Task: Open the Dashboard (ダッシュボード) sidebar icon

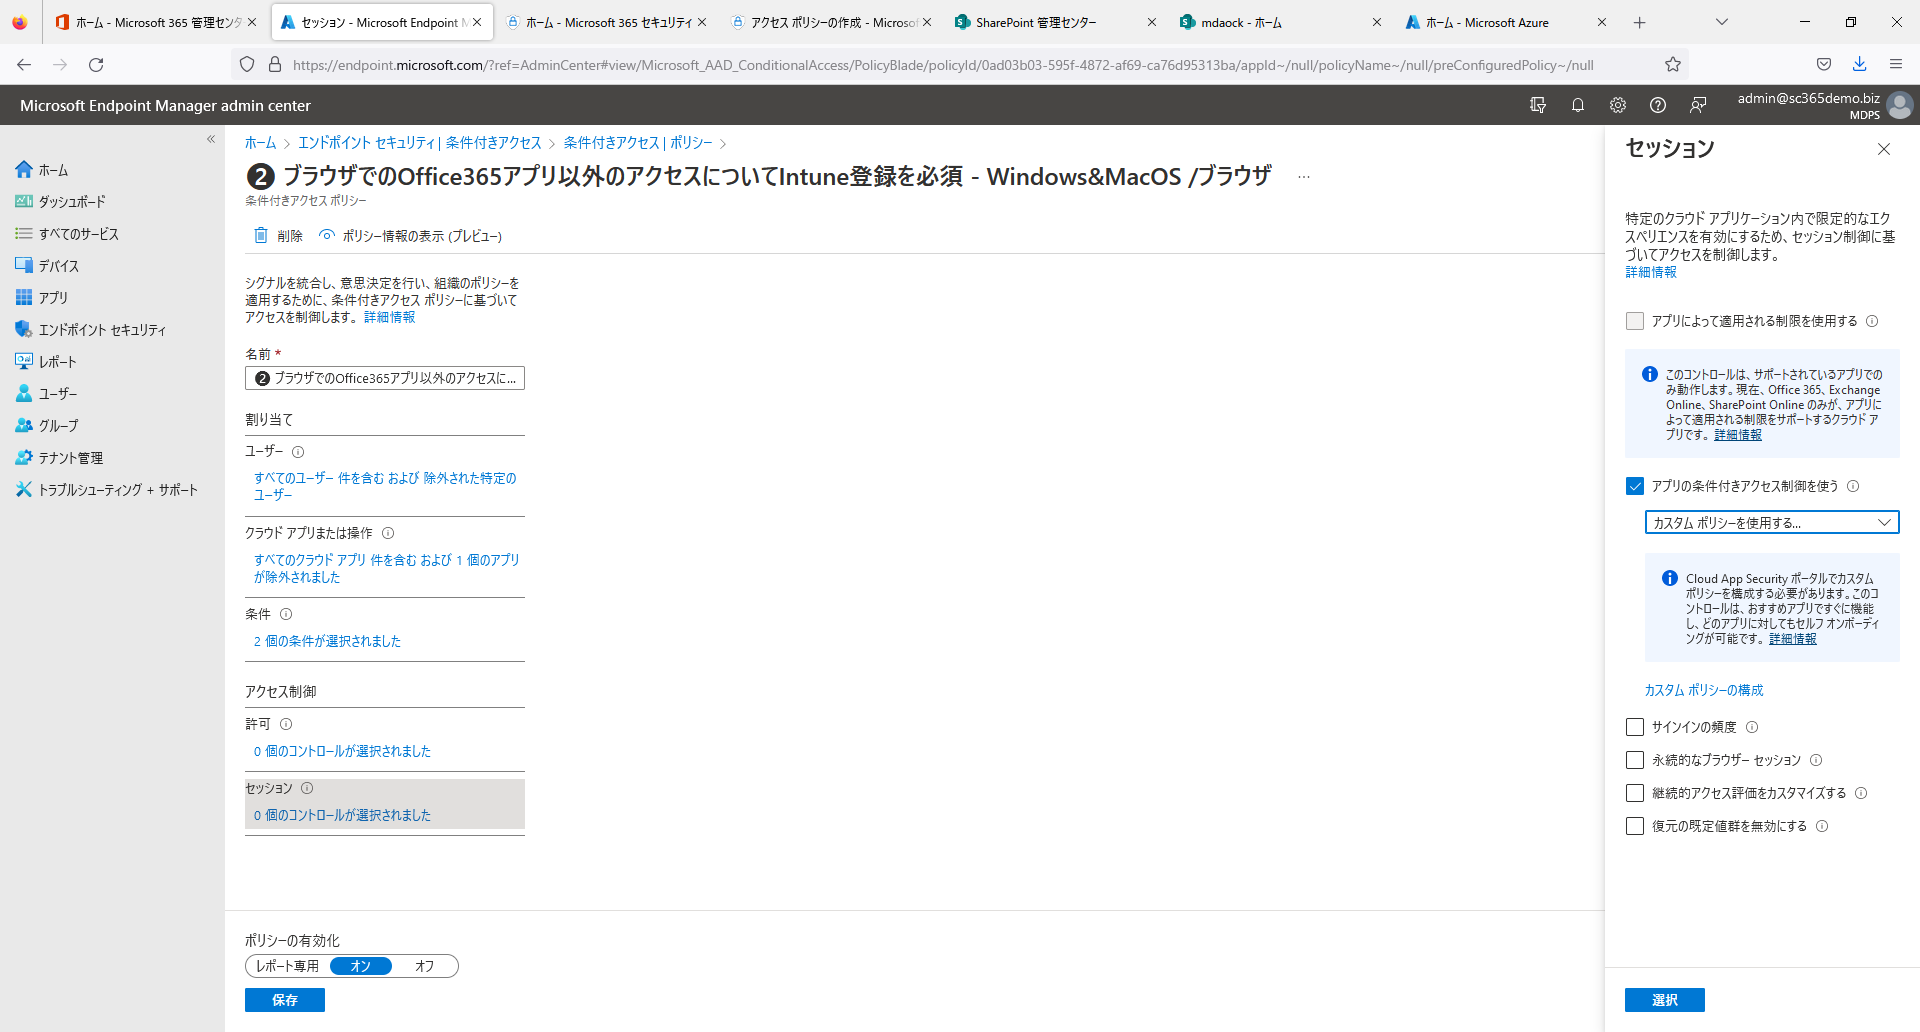Action: tap(24, 202)
